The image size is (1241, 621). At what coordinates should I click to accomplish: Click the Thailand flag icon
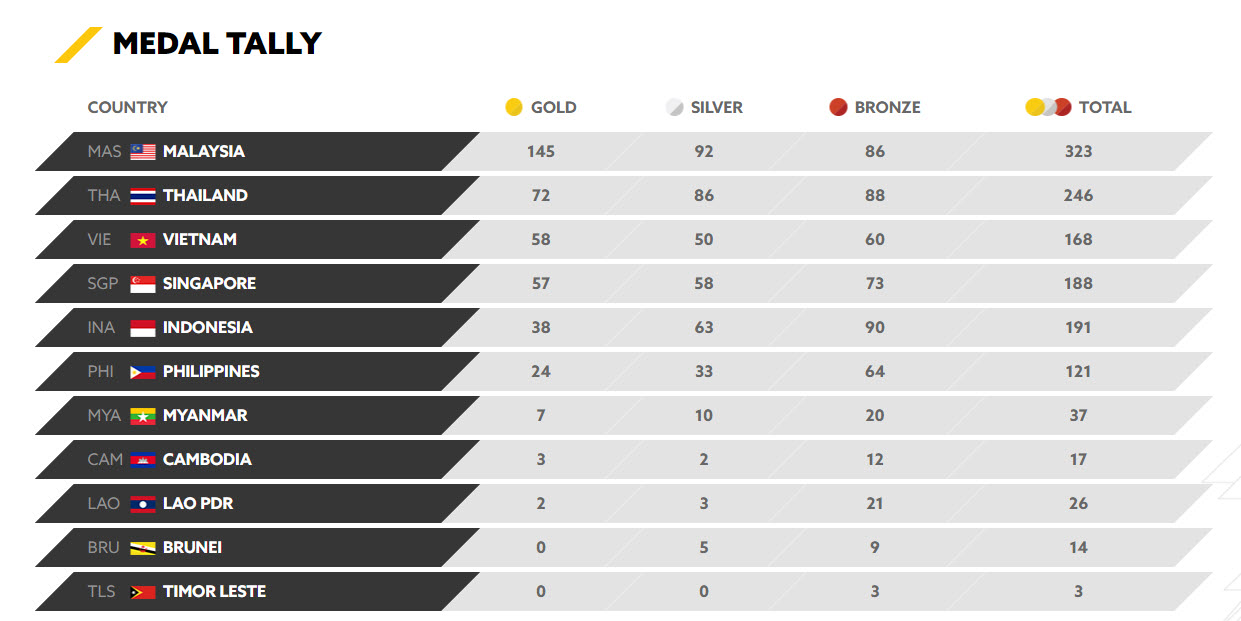[x=143, y=196]
